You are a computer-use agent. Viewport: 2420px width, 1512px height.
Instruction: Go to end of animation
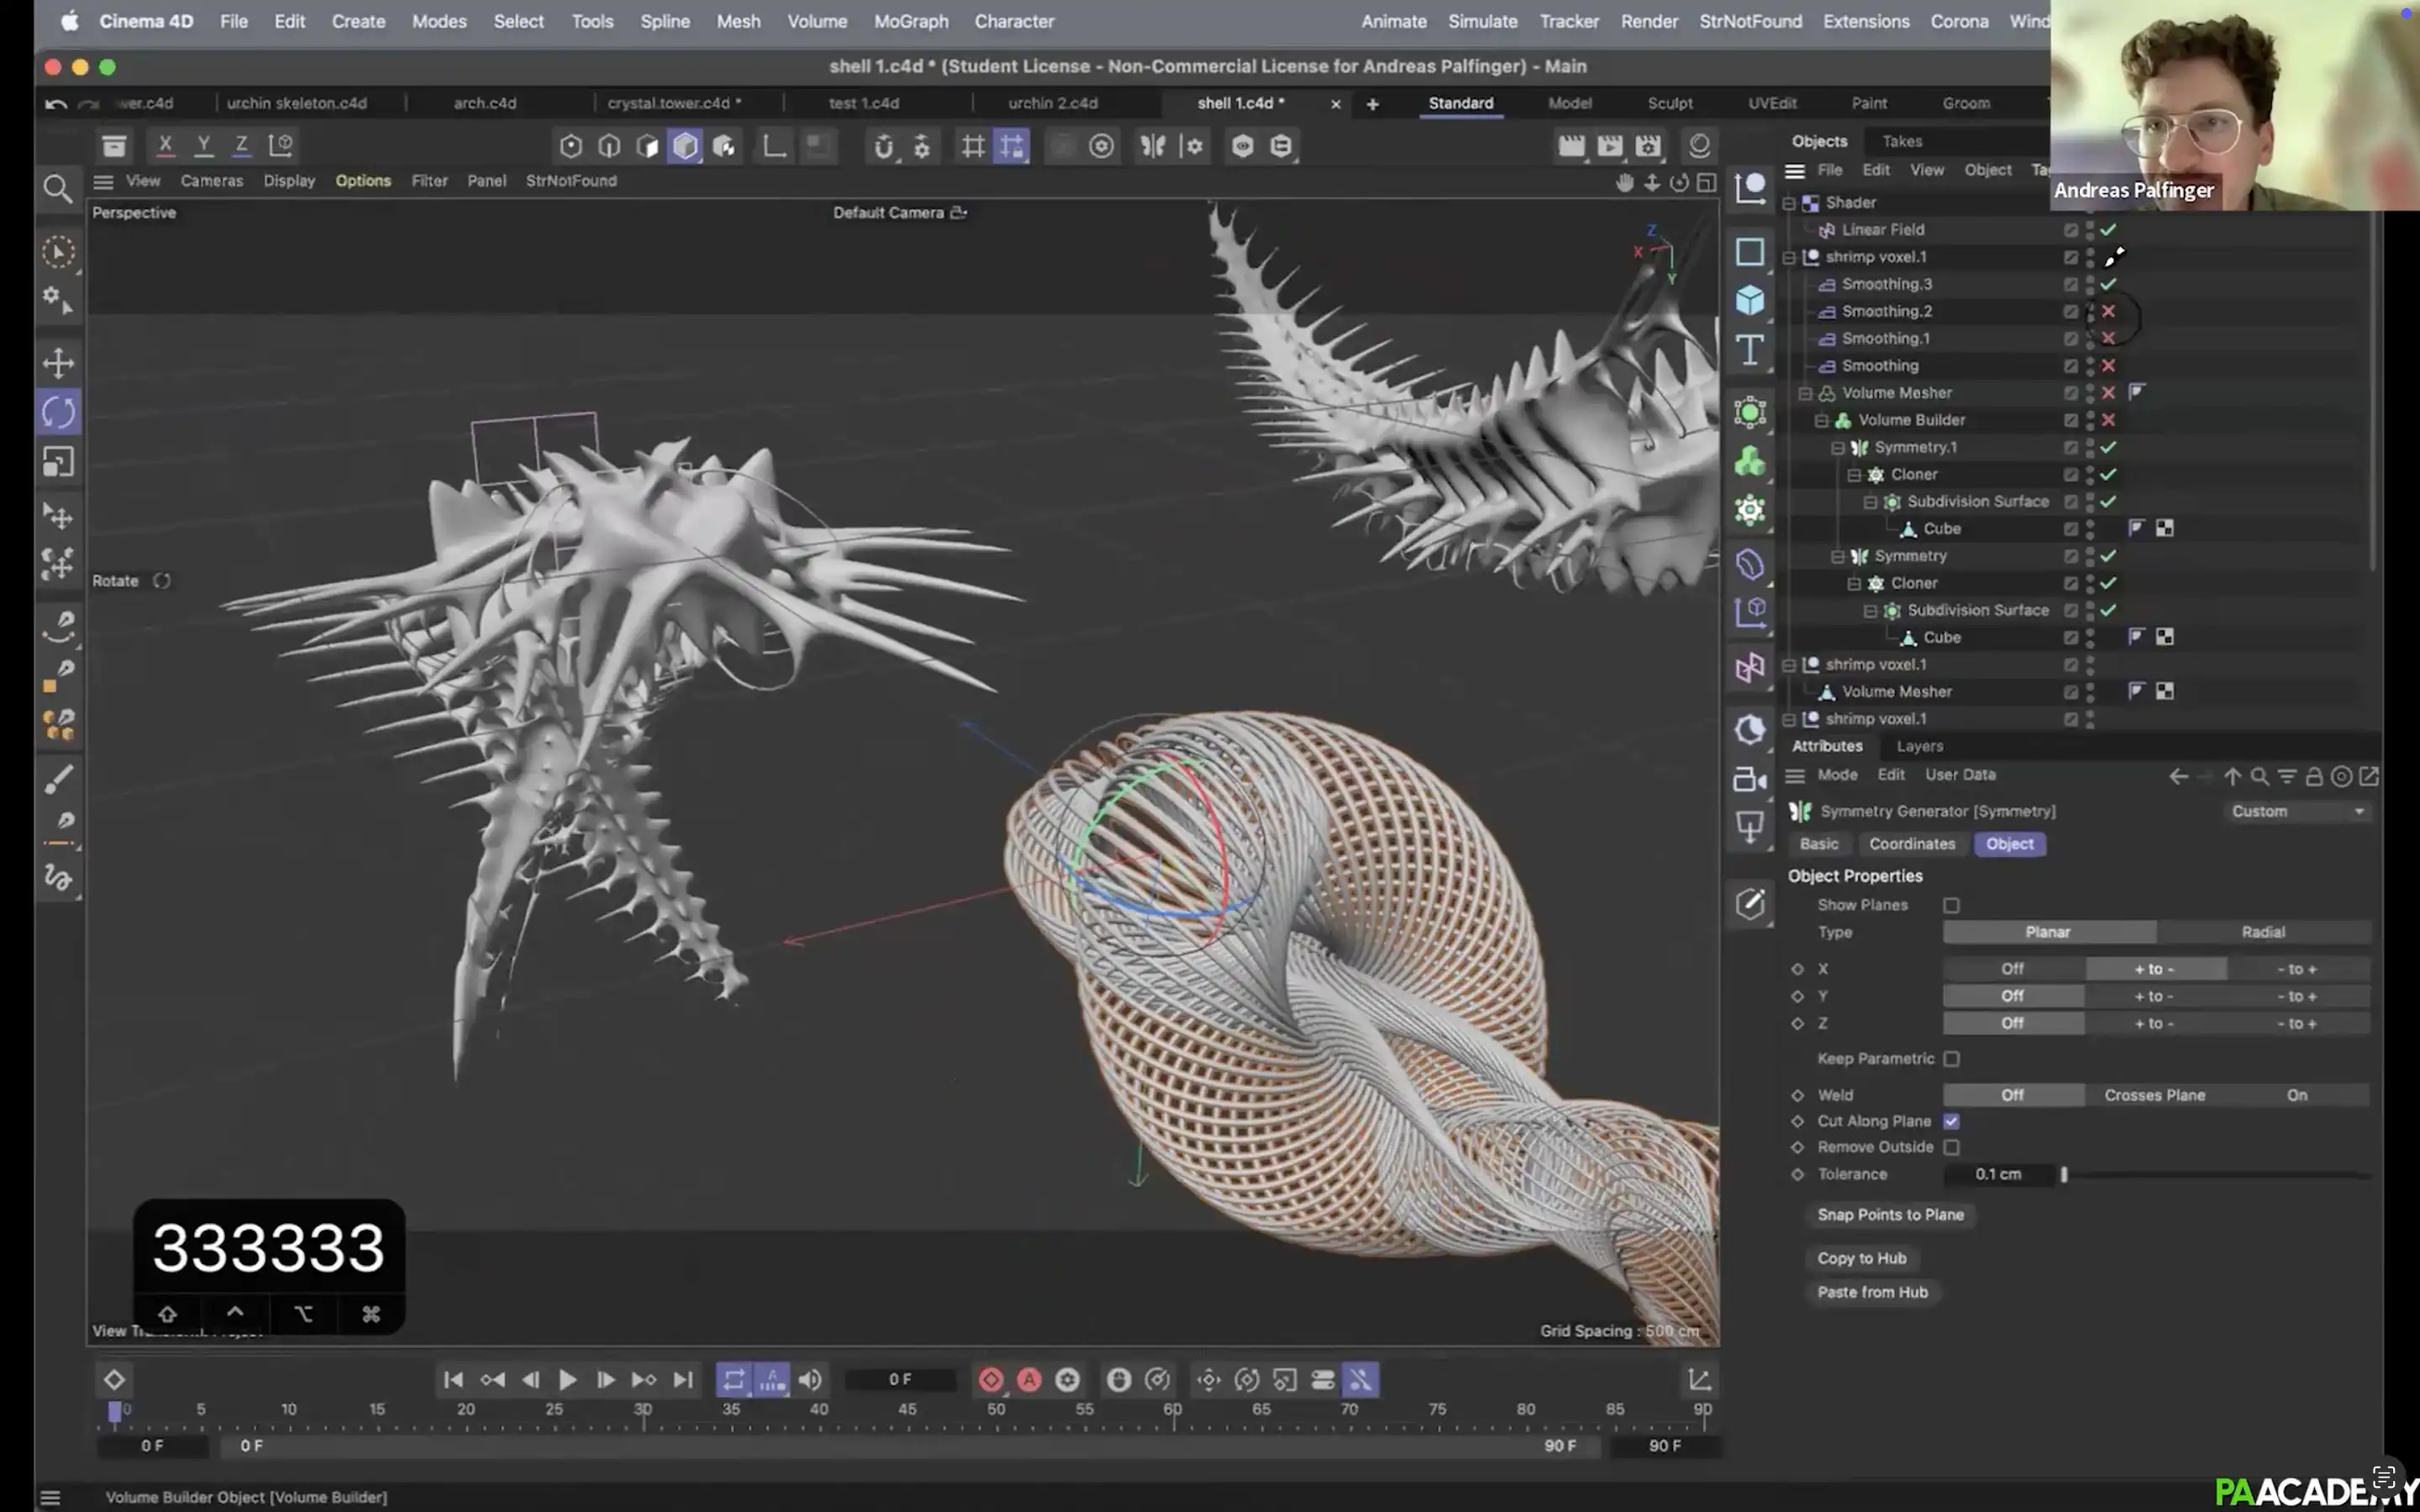(683, 1380)
